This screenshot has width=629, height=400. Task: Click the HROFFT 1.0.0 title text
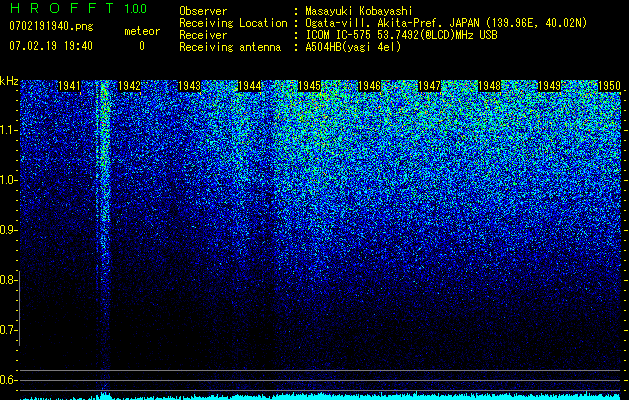pos(78,8)
